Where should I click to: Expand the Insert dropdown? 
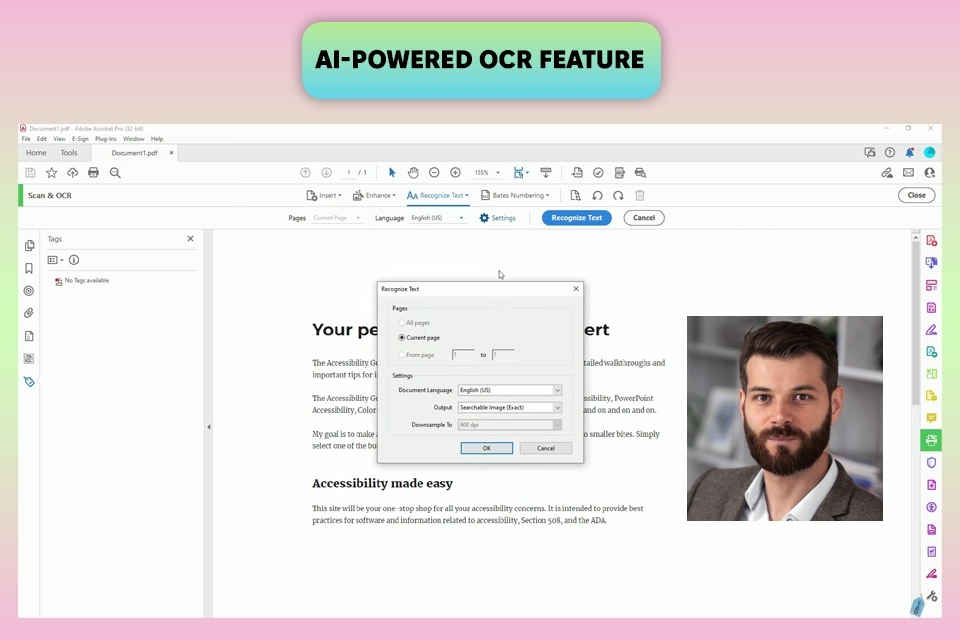pos(324,195)
